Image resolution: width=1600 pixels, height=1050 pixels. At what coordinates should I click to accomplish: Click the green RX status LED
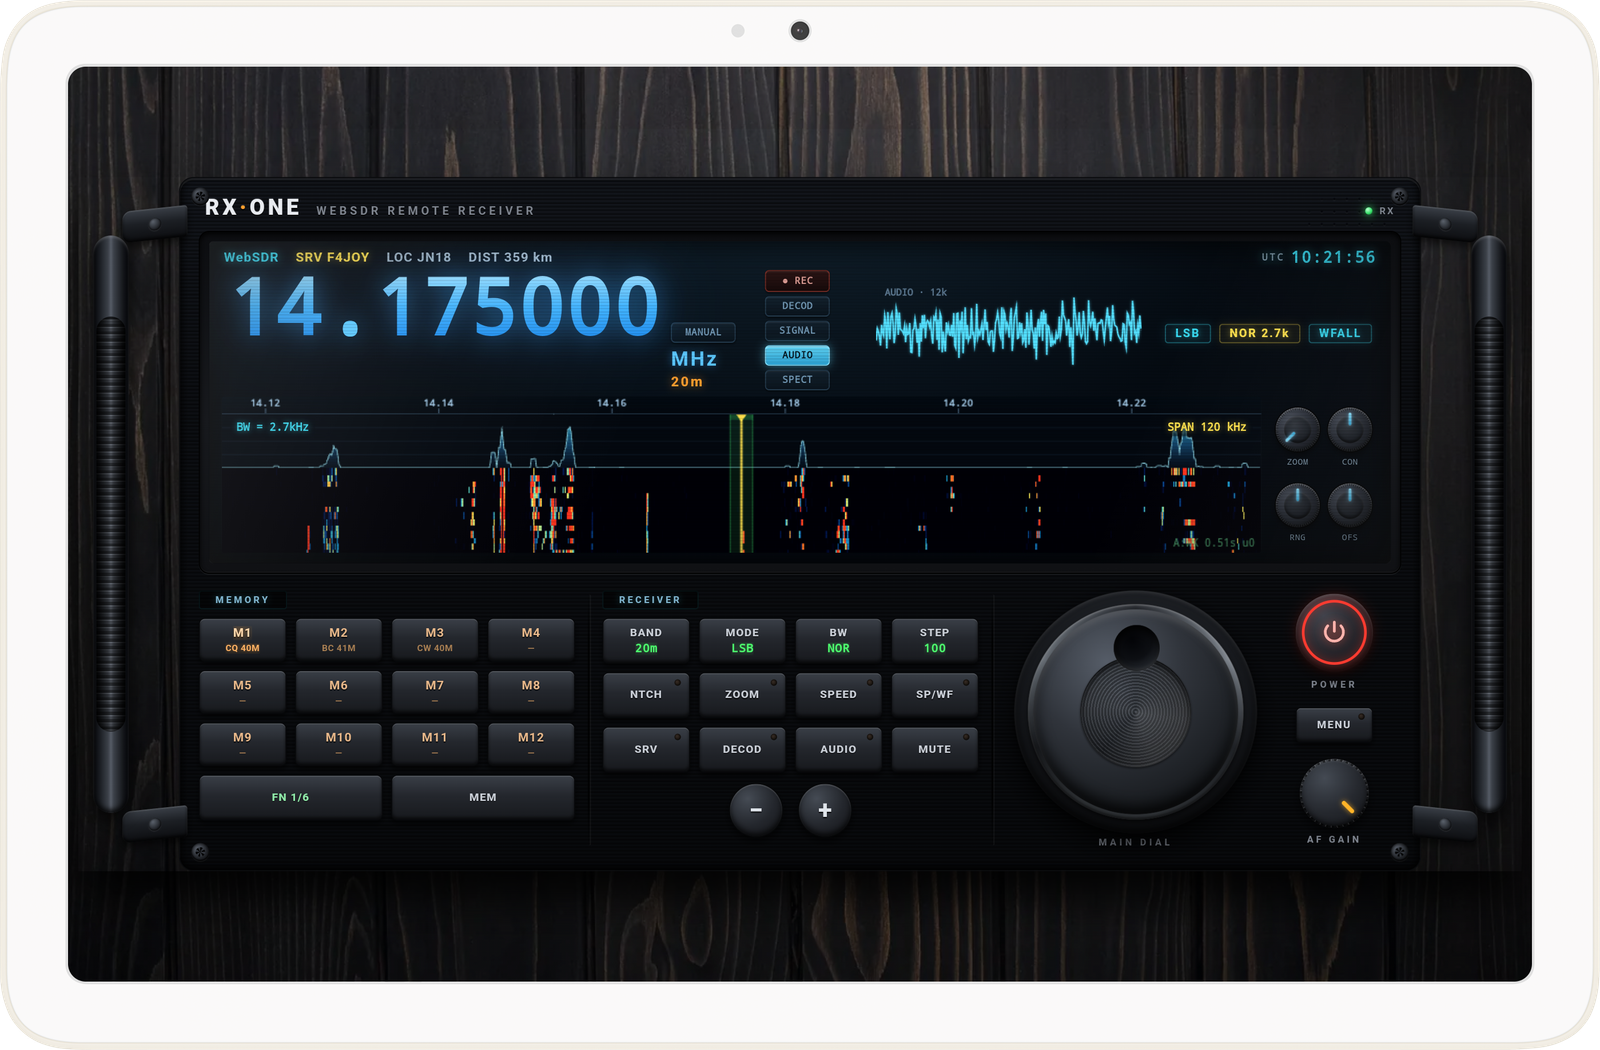click(x=1368, y=211)
